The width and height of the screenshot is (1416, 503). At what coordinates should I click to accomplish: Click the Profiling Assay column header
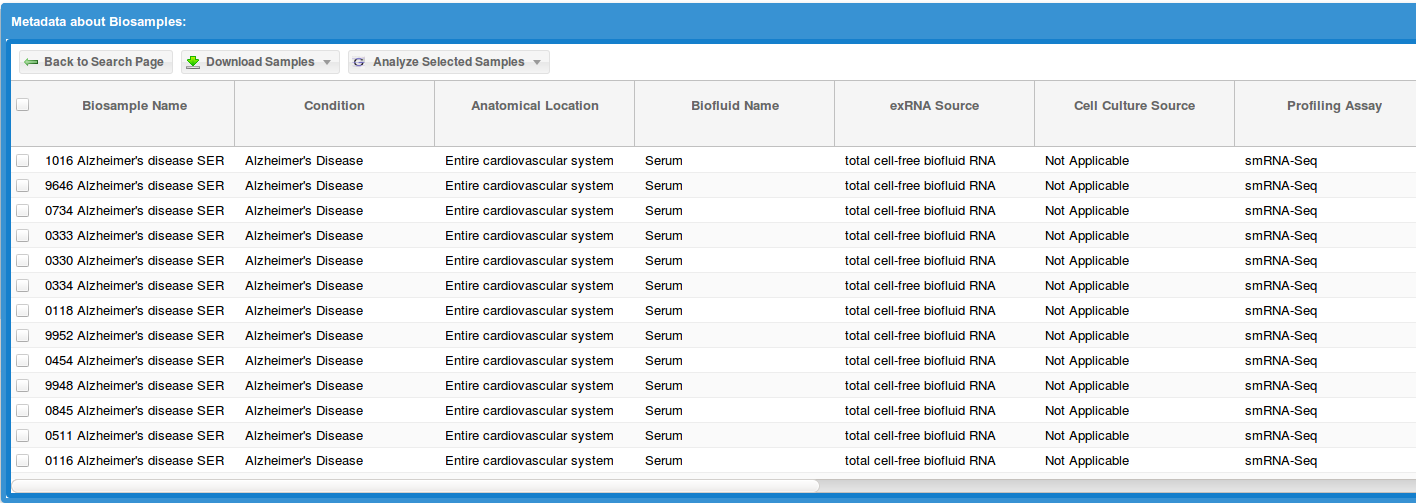tap(1334, 106)
